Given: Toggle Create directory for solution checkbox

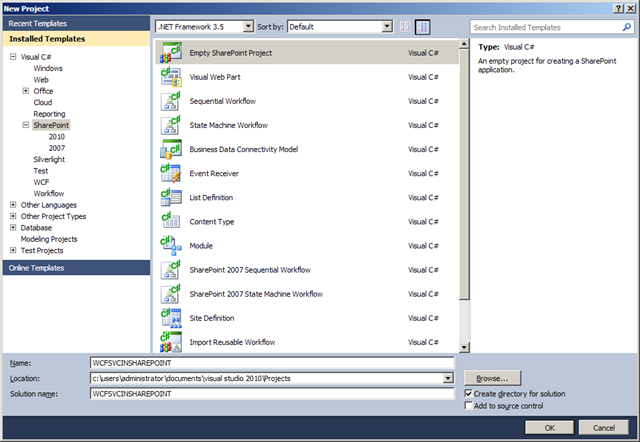Looking at the screenshot, I should (x=469, y=393).
